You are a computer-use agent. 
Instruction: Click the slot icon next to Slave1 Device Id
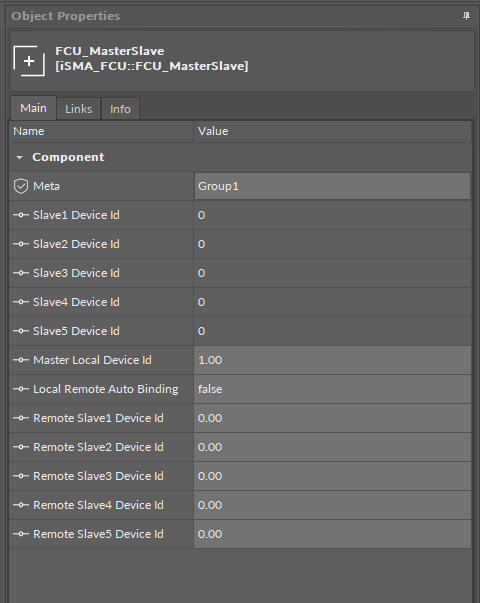tap(21, 215)
